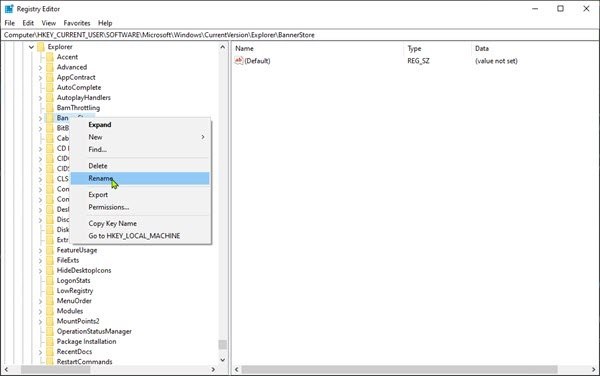Expand the AutoplayHandlers key

(41, 98)
